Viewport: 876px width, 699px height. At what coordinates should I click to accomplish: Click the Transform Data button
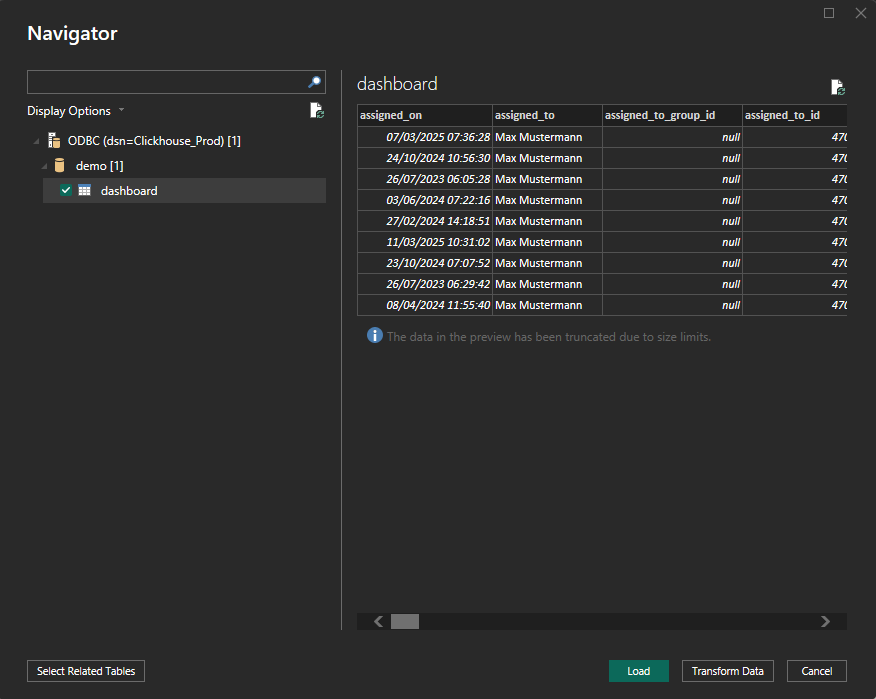727,671
